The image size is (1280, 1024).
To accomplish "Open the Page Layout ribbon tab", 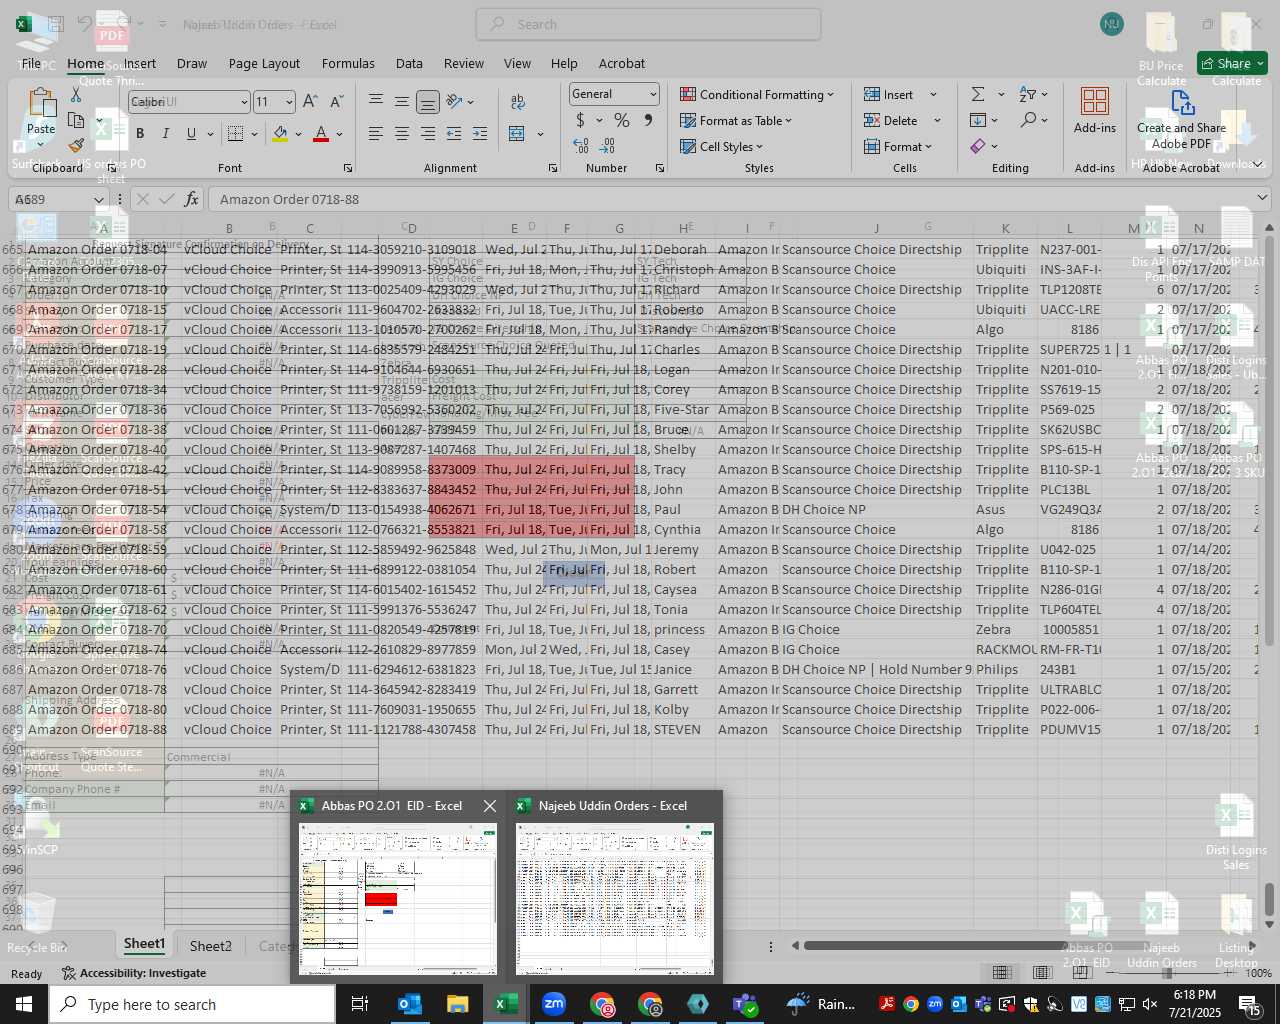I will (264, 63).
